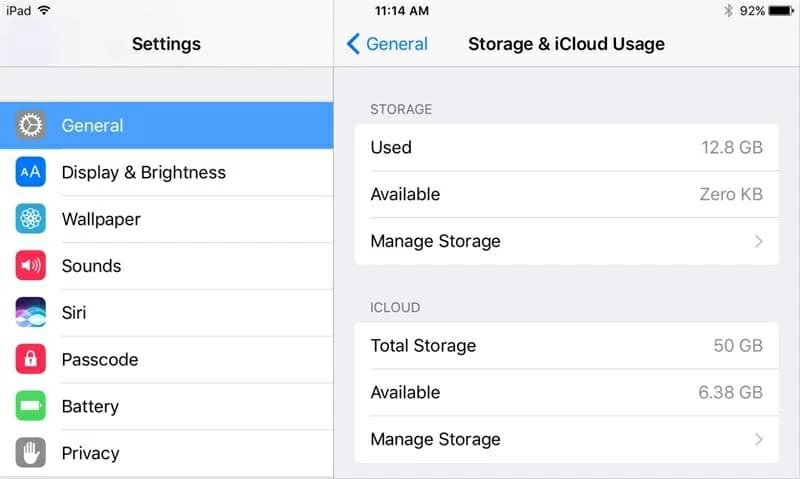The height and width of the screenshot is (479, 800).
Task: Open the Siri icon
Action: click(x=31, y=313)
